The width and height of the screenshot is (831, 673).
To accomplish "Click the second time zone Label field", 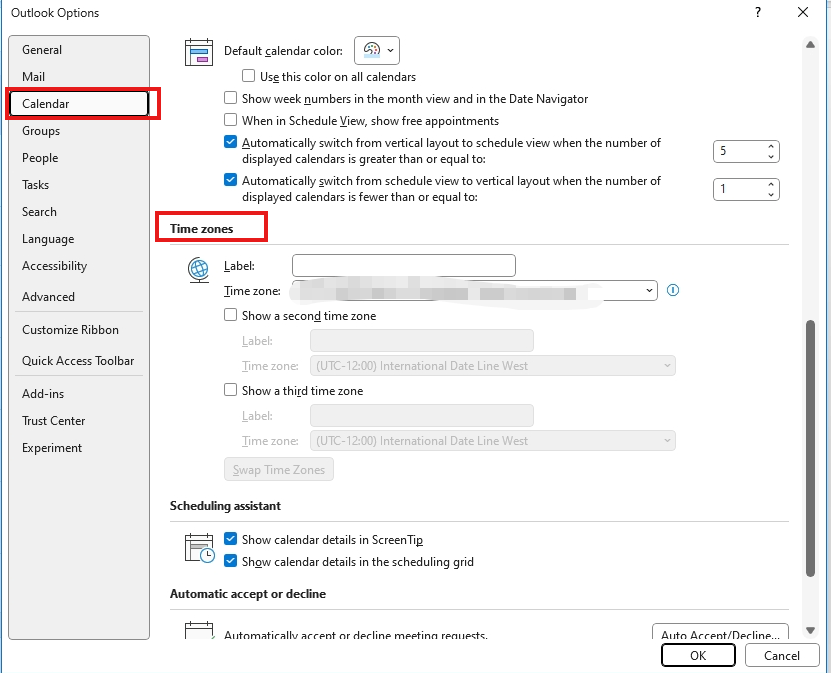I will click(422, 340).
